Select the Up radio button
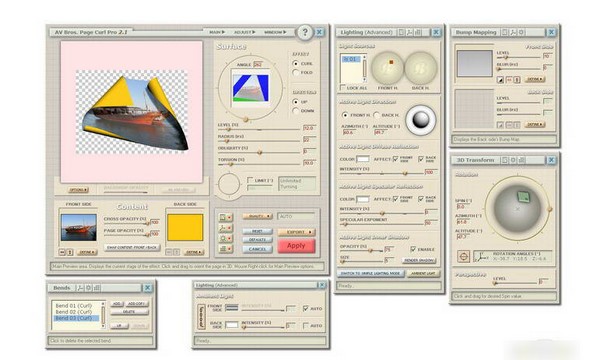The height and width of the screenshot is (360, 600). tap(295, 102)
